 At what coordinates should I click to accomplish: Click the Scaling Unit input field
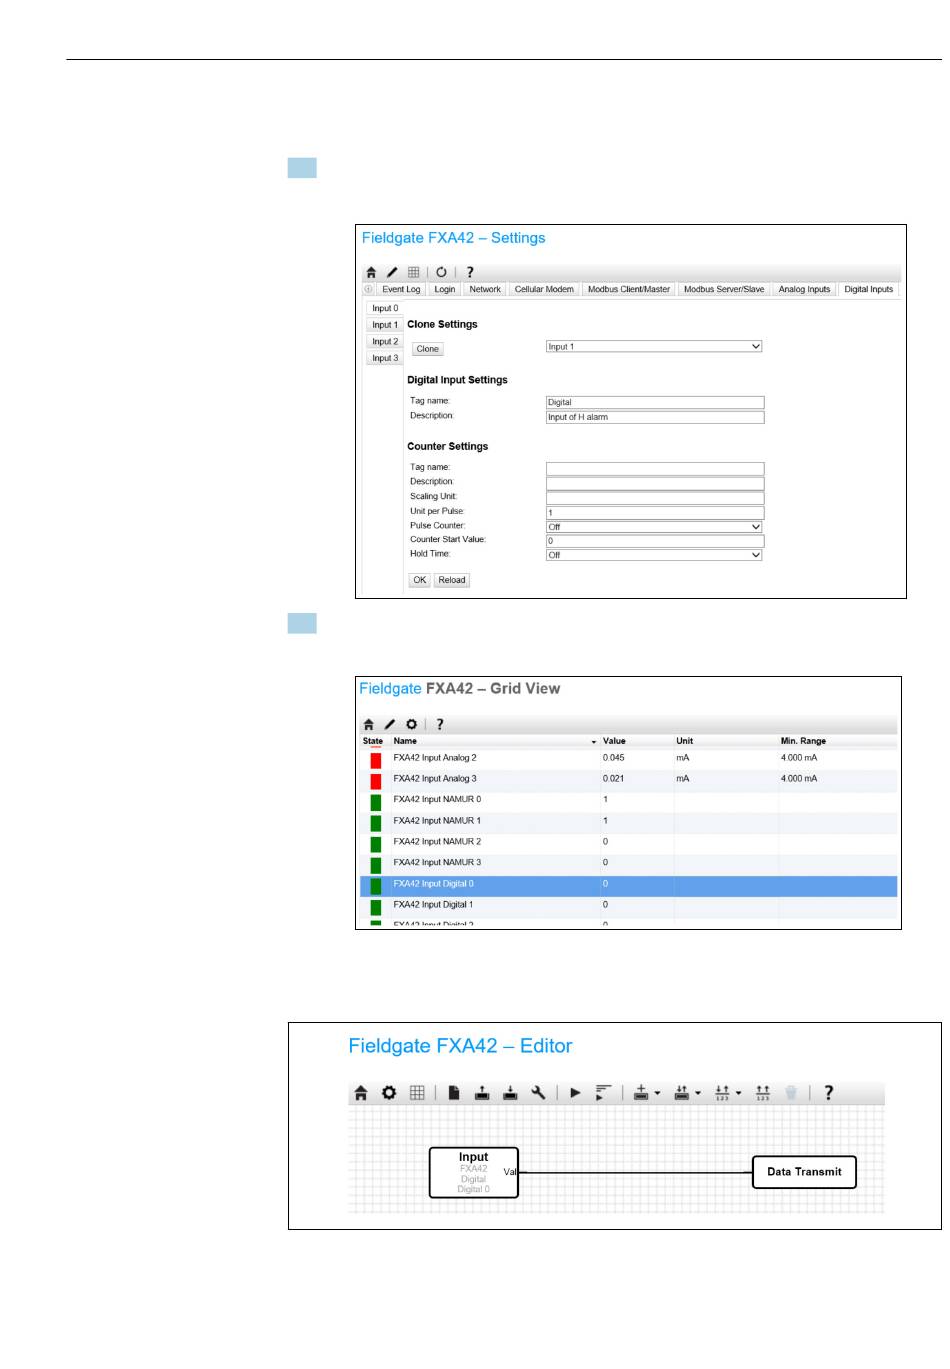pyautogui.click(x=655, y=497)
